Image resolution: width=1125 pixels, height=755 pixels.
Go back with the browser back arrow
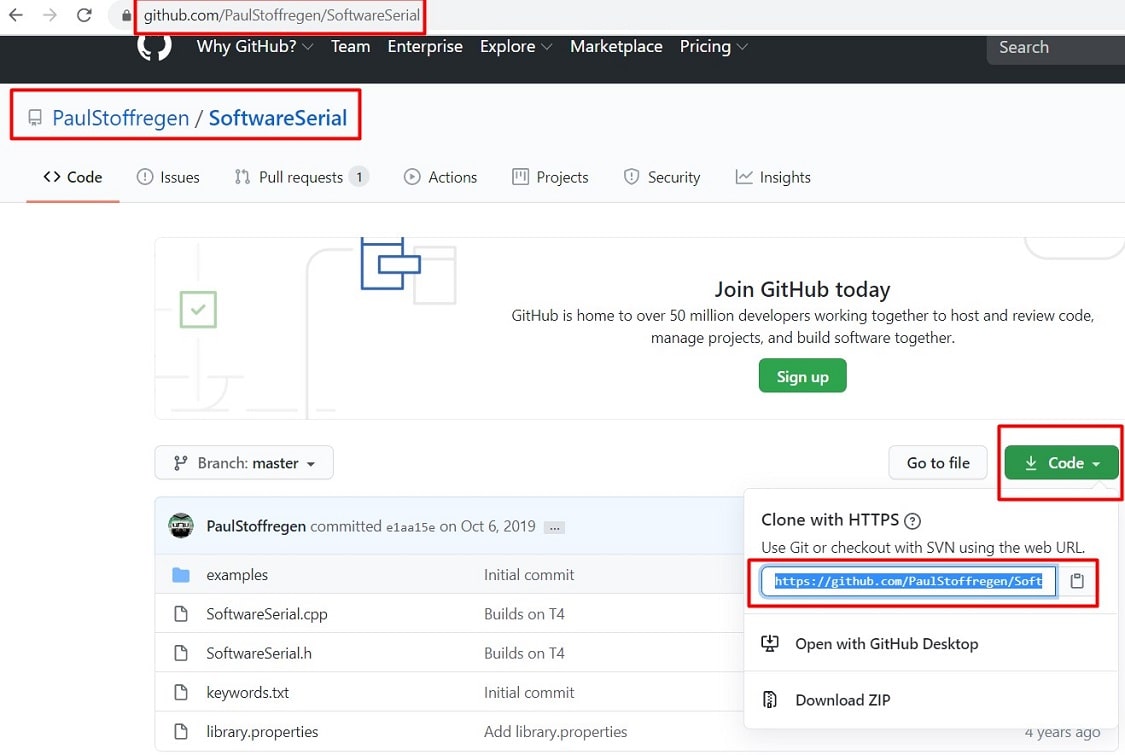16,15
